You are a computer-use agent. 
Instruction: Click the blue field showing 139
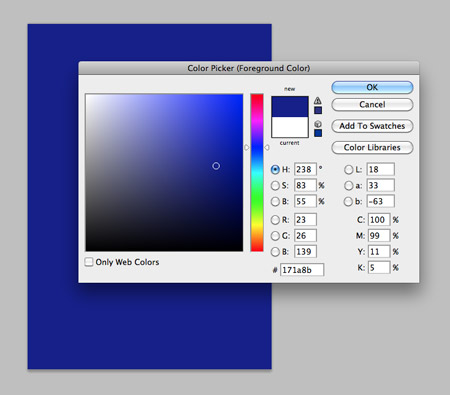(x=305, y=252)
